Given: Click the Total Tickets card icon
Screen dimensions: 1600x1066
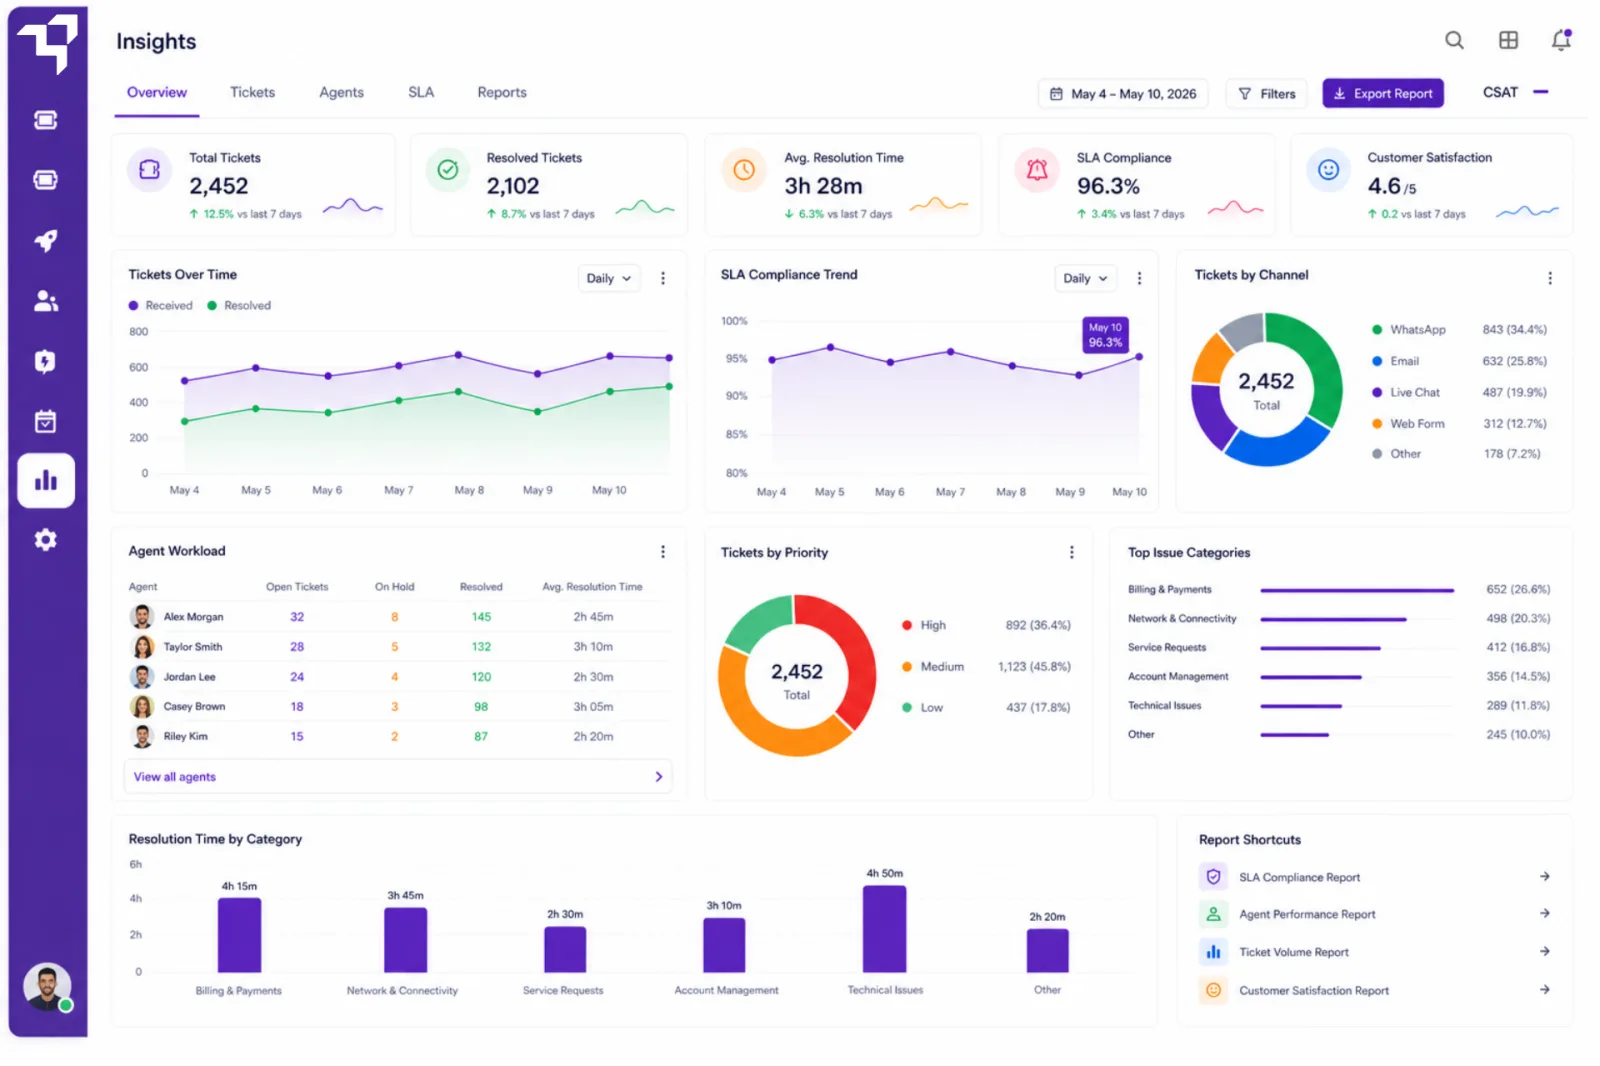Looking at the screenshot, I should 150,170.
